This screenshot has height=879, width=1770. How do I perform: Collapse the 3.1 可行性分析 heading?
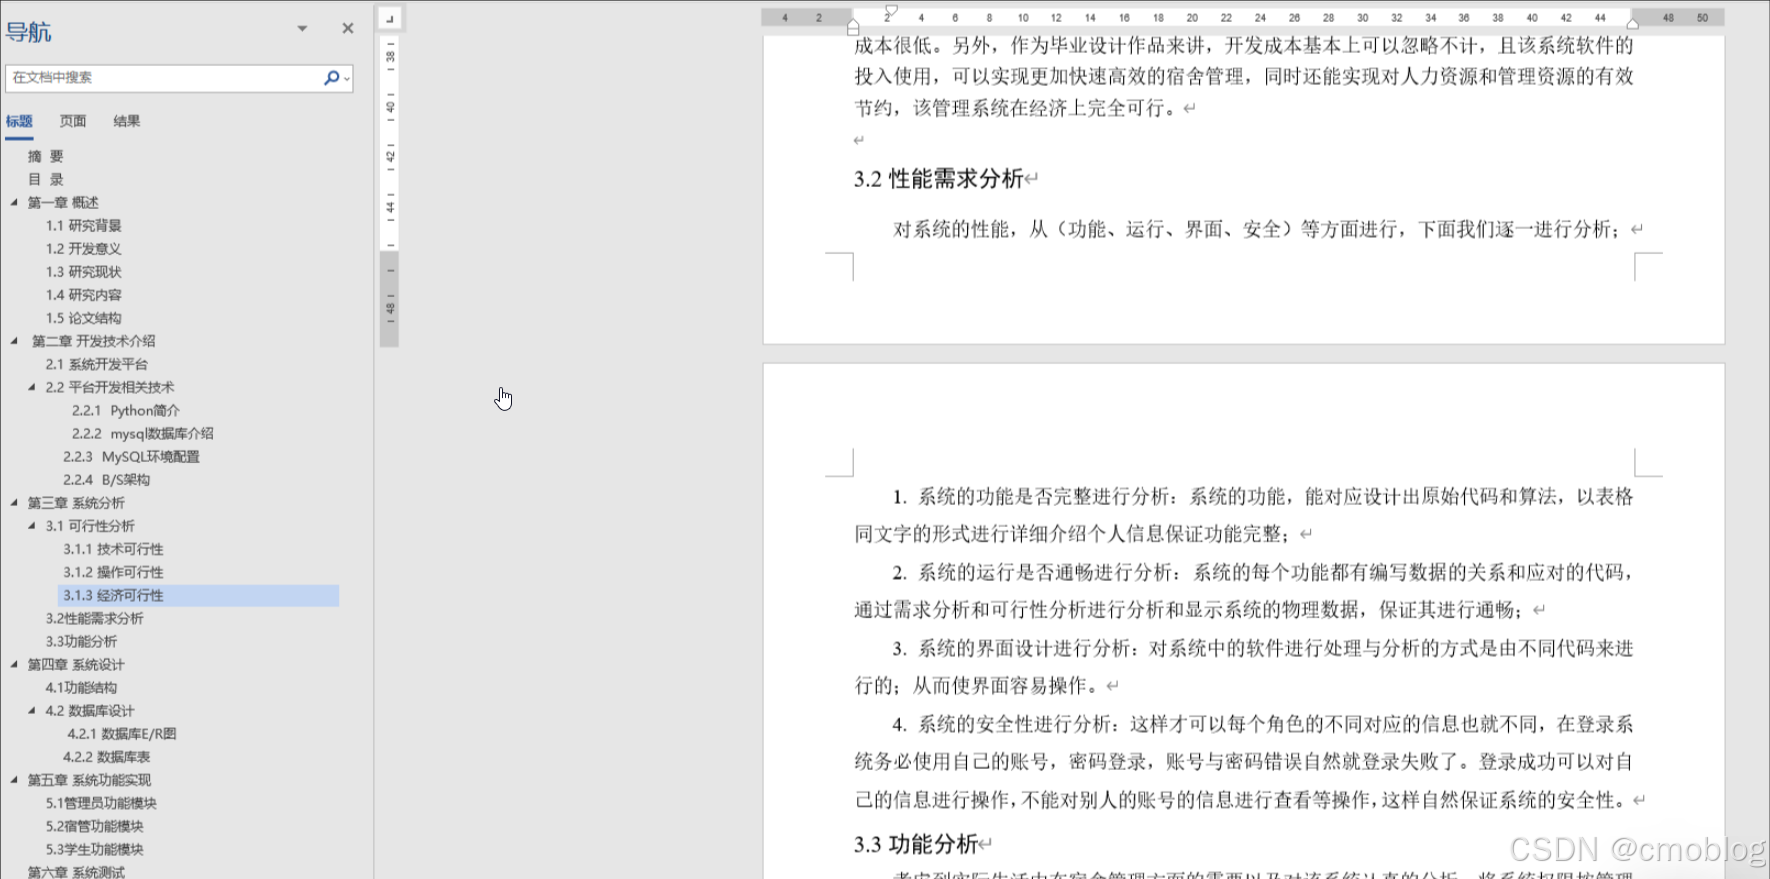32,525
